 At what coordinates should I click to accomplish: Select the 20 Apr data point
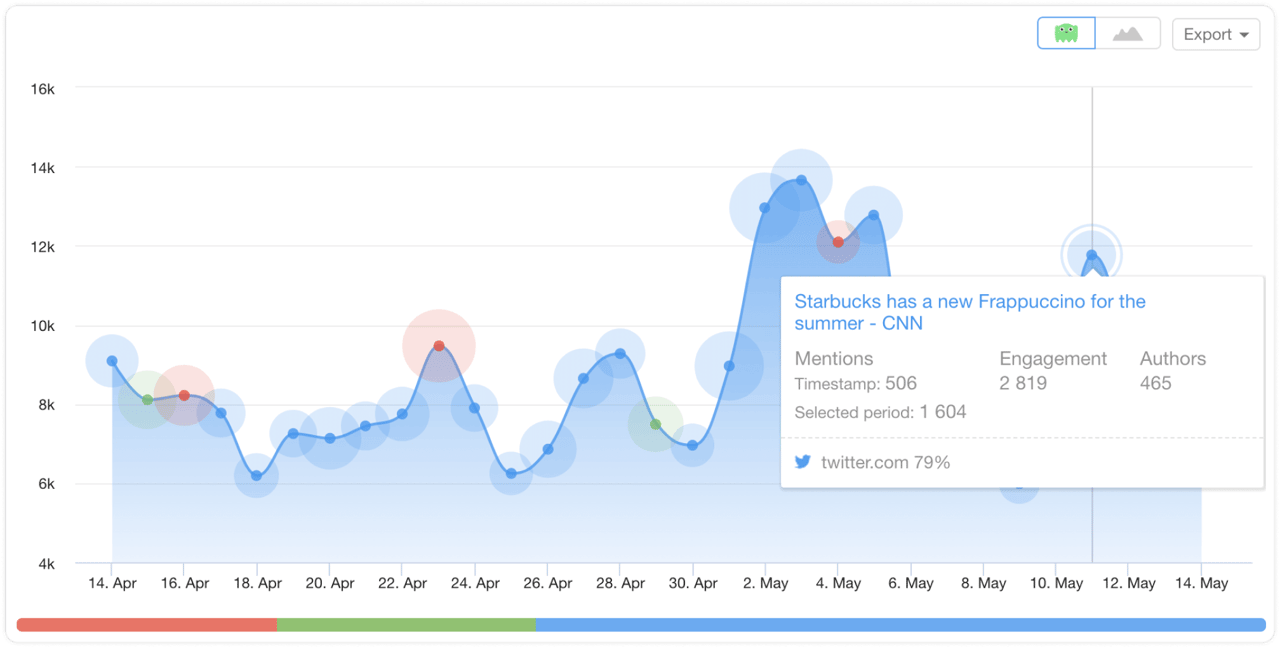[x=329, y=438]
